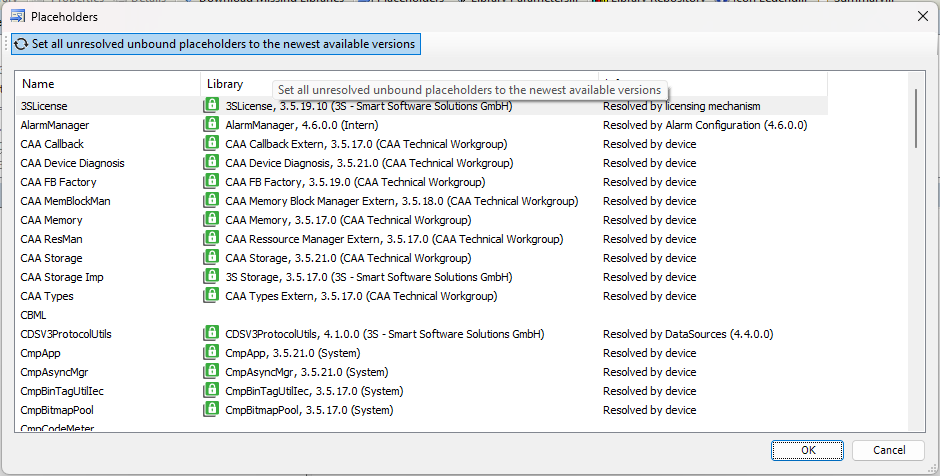Viewport: 940px width, 476px height.
Task: Click the green icon next to AlarmManager library
Action: click(211, 125)
